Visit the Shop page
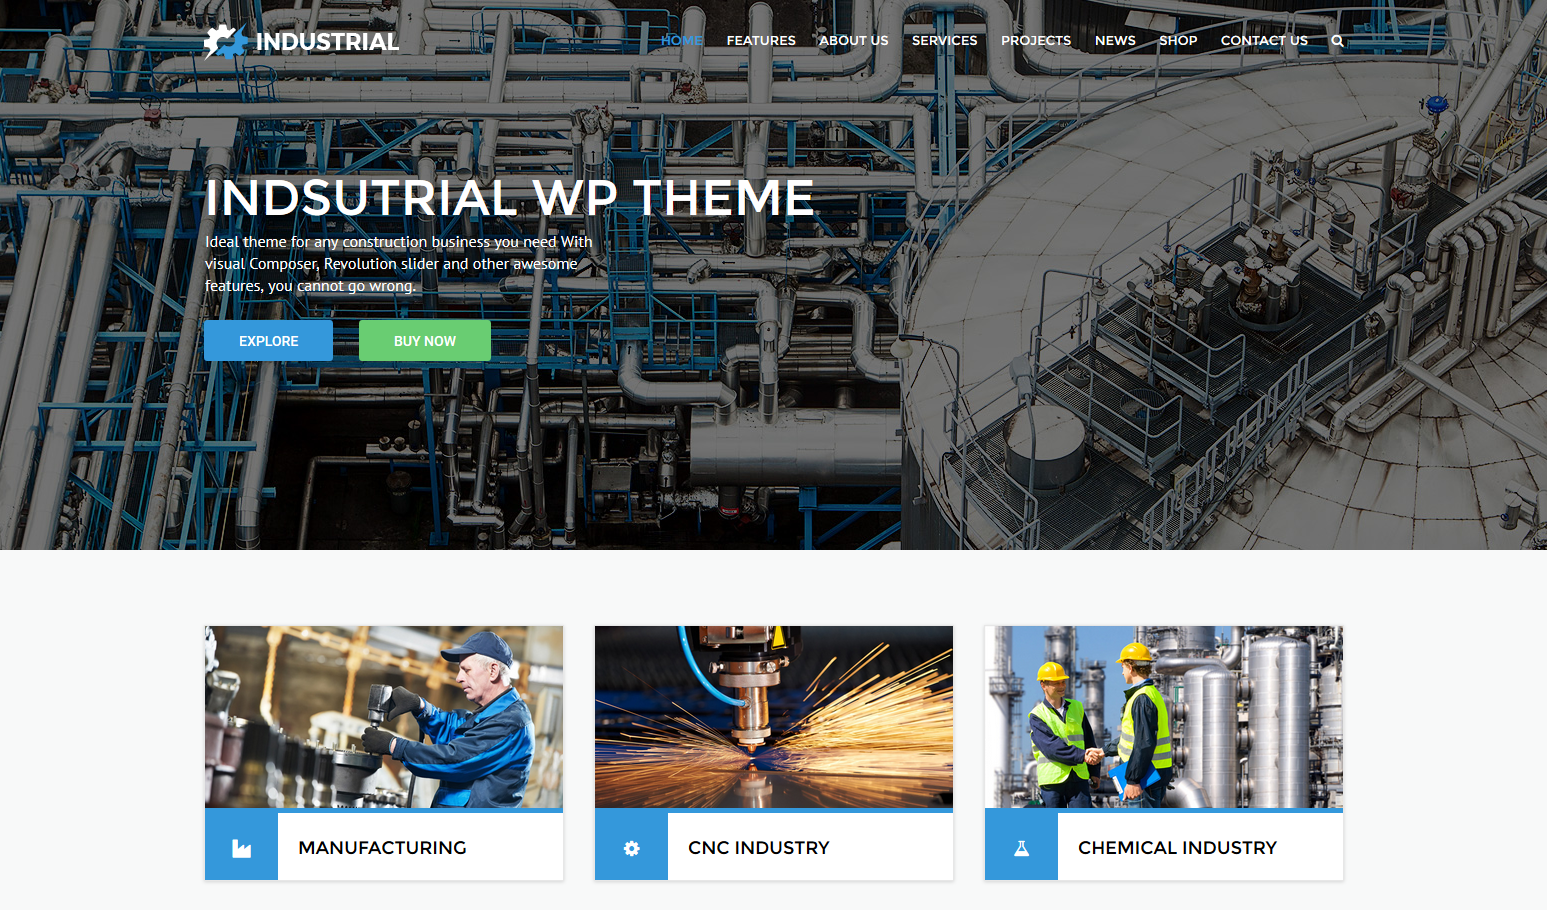 click(1178, 41)
